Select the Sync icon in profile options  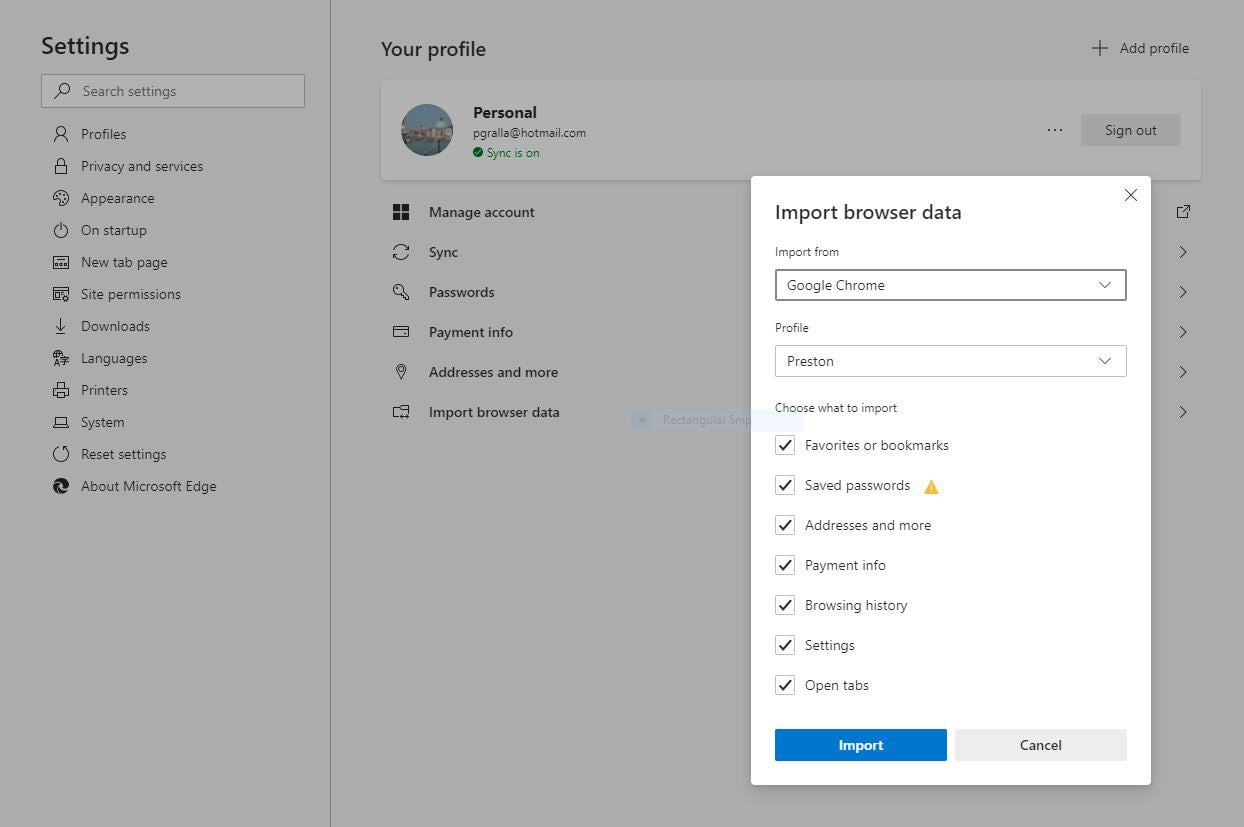[x=401, y=252]
